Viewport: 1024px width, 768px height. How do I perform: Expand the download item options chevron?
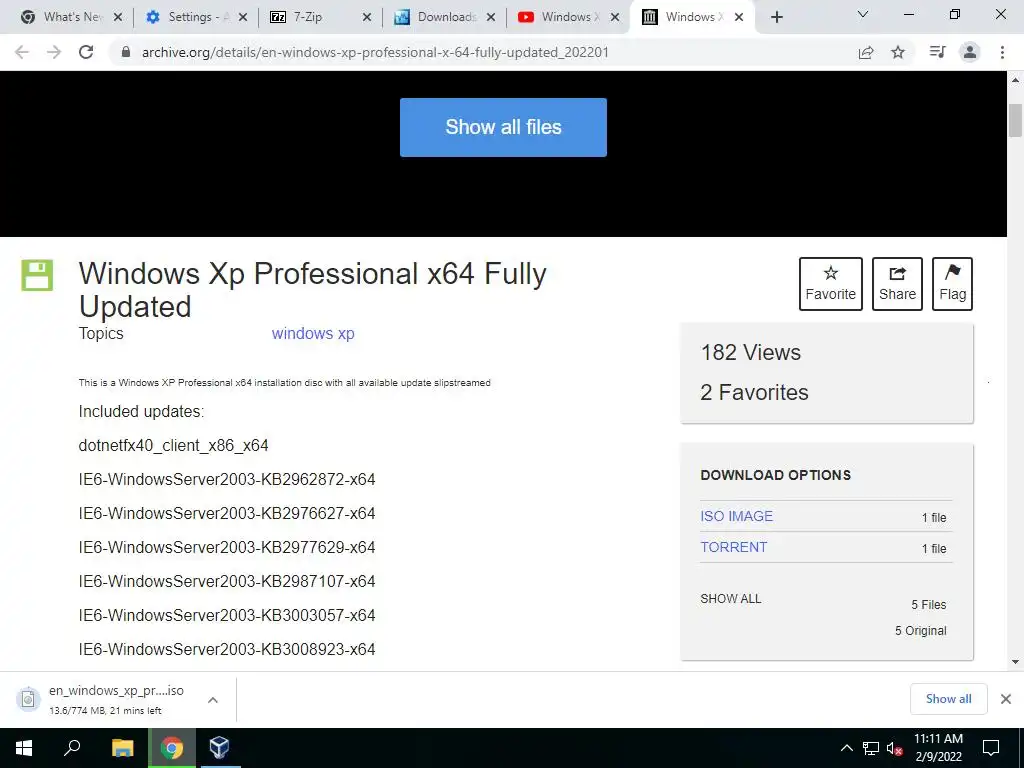212,699
